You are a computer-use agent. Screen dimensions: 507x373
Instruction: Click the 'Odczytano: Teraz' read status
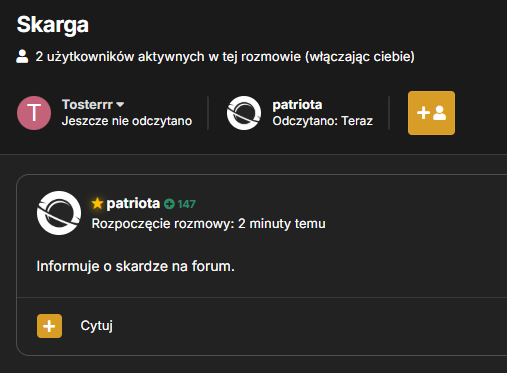point(323,121)
